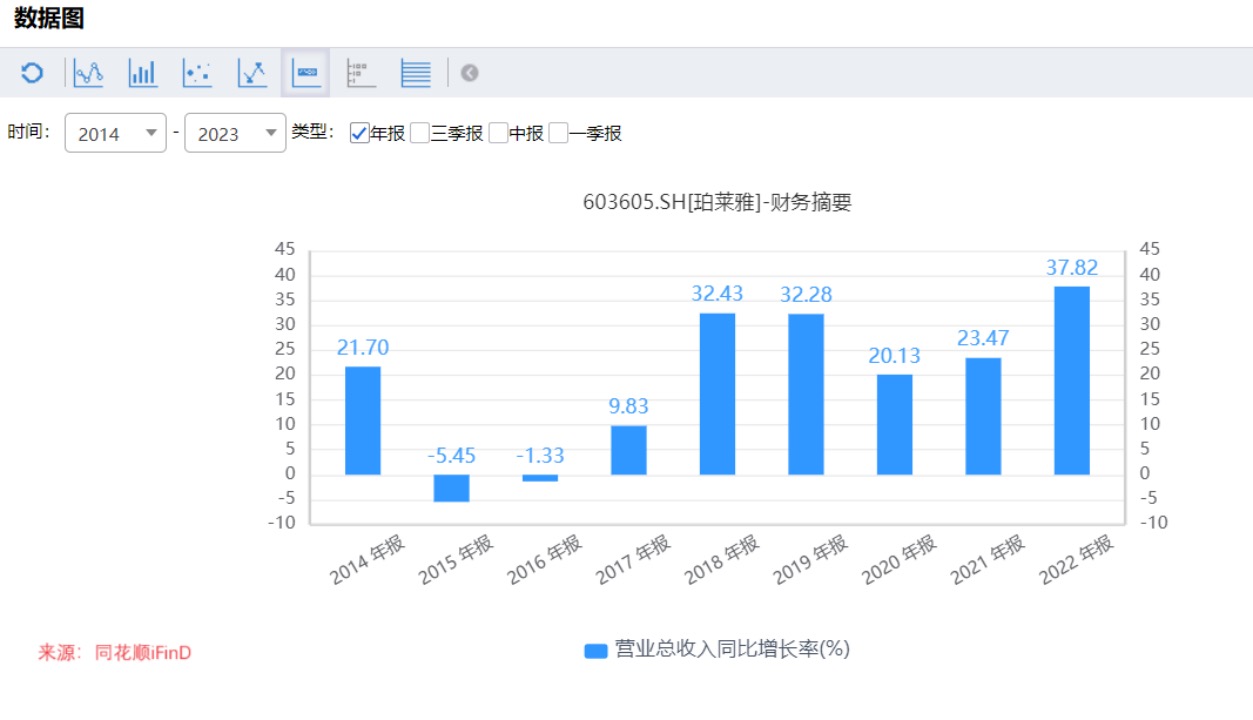Click the 2016 年报 bar labeled -1.33
This screenshot has width=1253, height=720.
pos(540,478)
